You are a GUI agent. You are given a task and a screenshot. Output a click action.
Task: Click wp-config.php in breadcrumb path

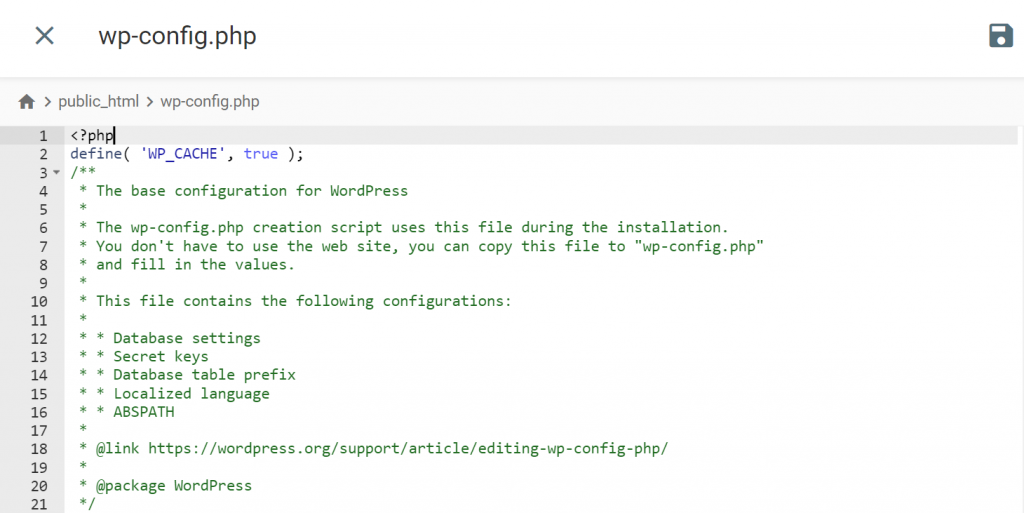[210, 102]
